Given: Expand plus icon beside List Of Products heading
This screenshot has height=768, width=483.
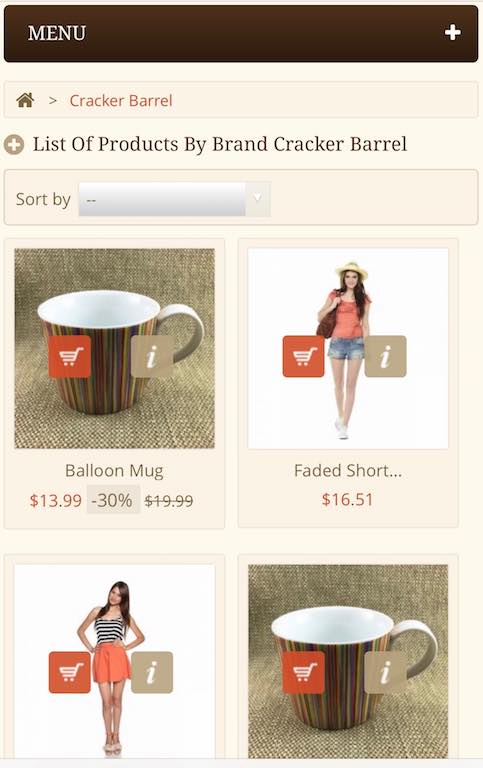Looking at the screenshot, I should click(x=14, y=144).
